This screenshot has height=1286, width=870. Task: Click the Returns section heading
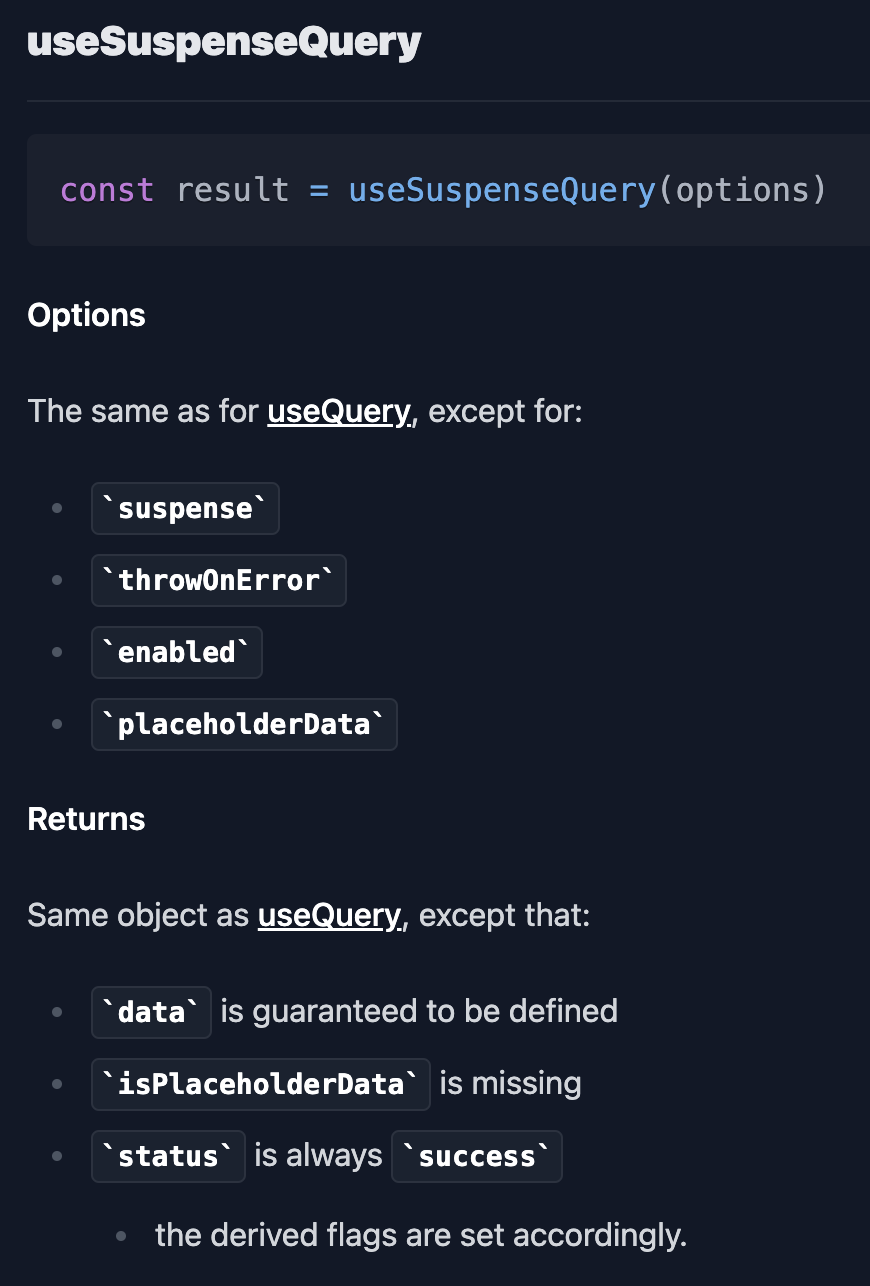(x=87, y=819)
